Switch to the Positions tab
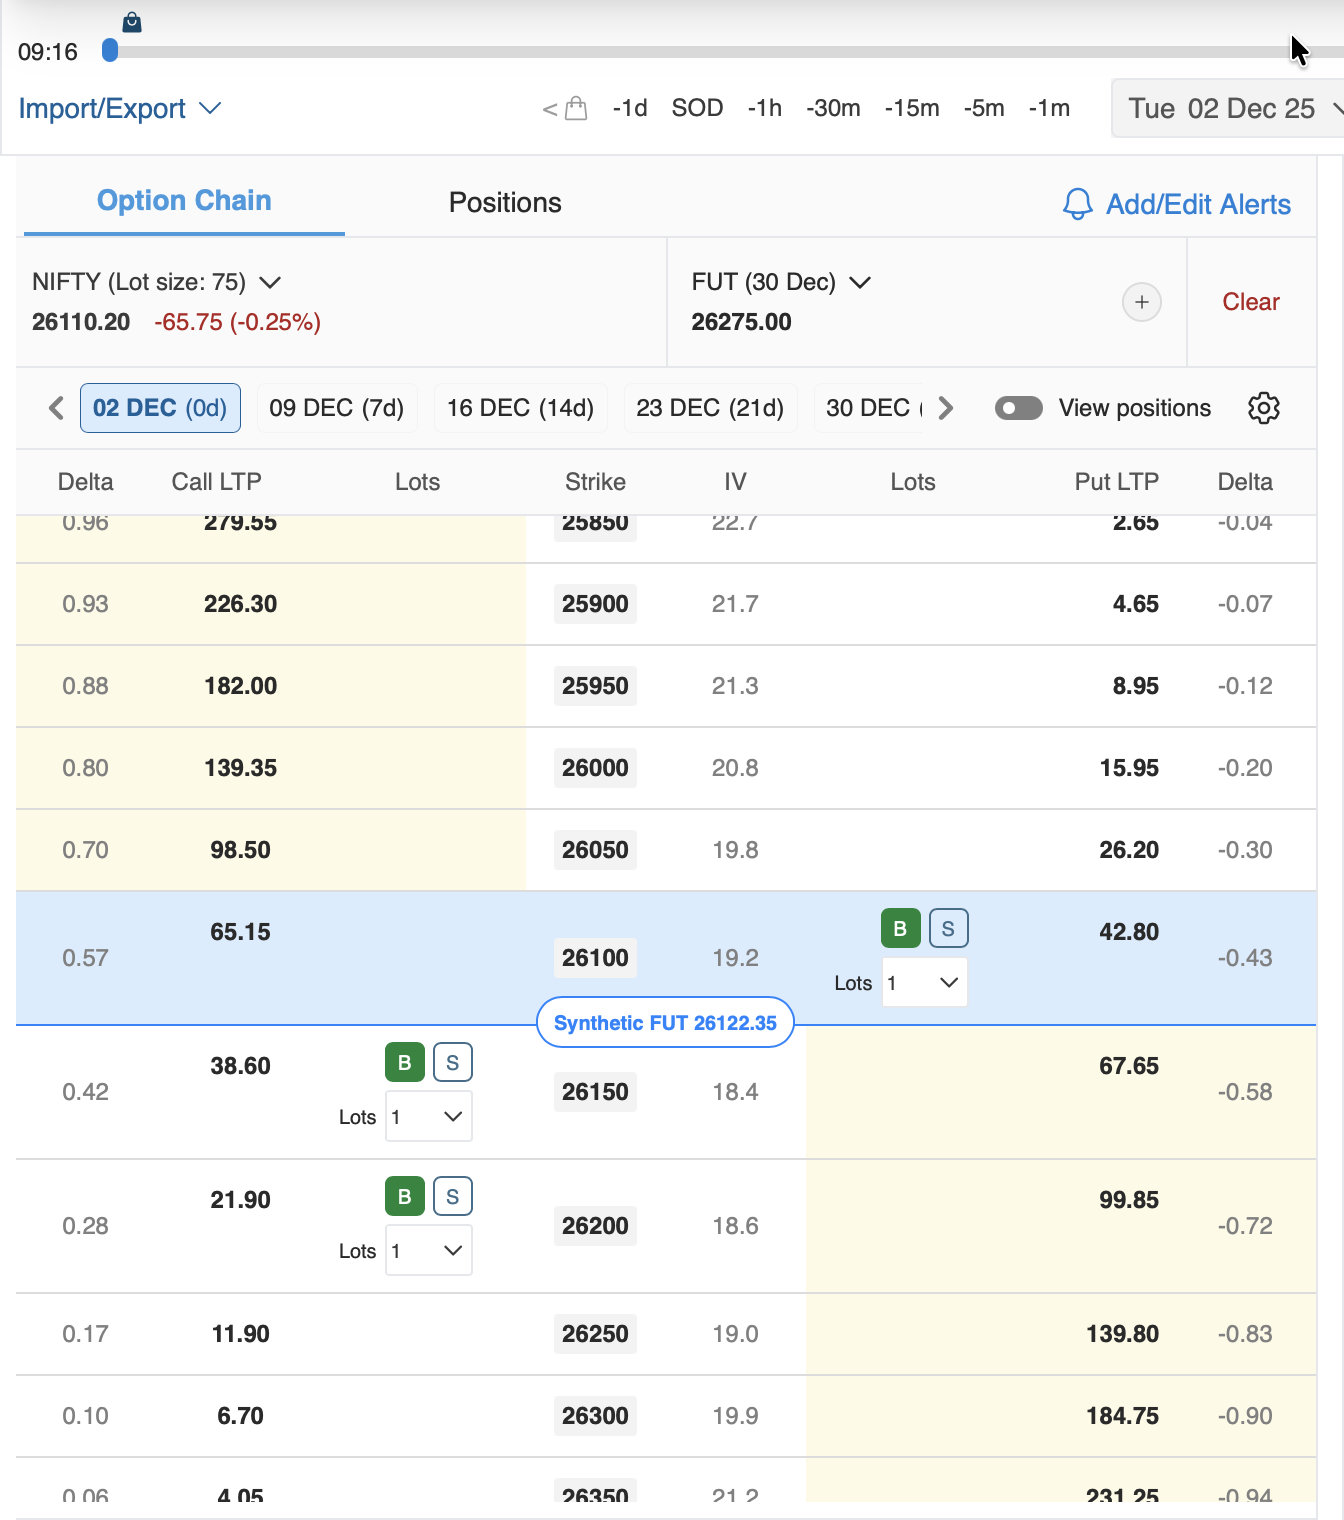This screenshot has height=1520, width=1344. 504,202
